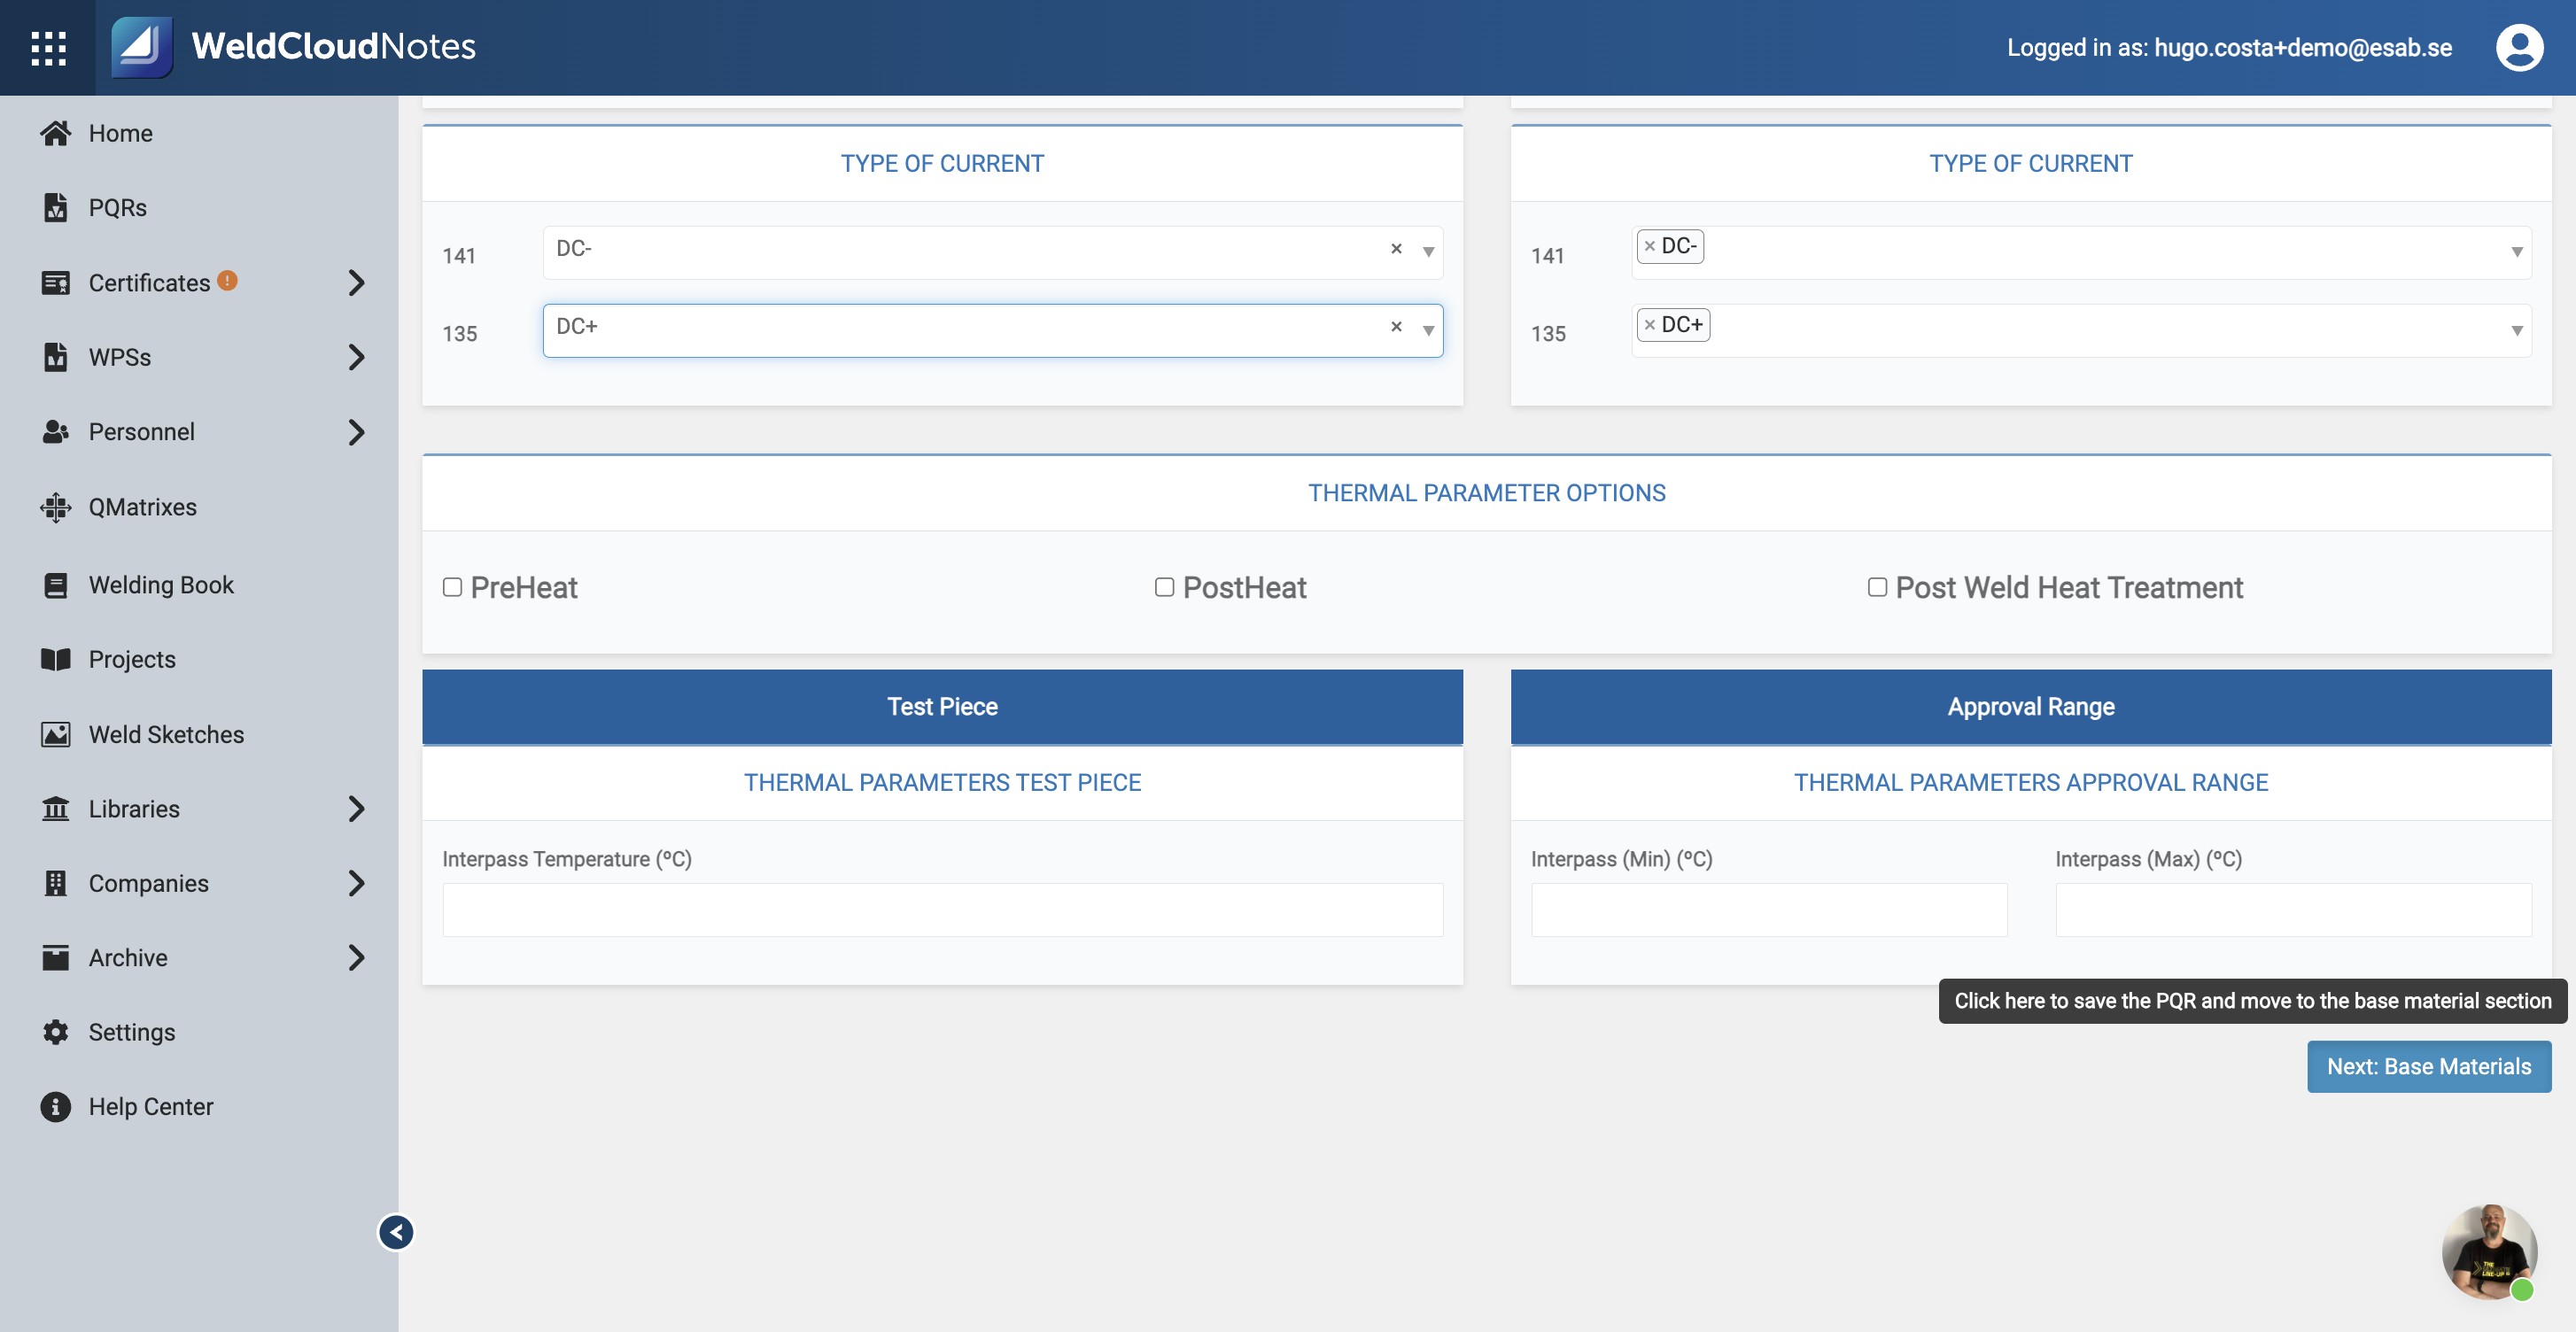Expand the Personnel submenu chevron
The width and height of the screenshot is (2576, 1332).
coord(356,432)
